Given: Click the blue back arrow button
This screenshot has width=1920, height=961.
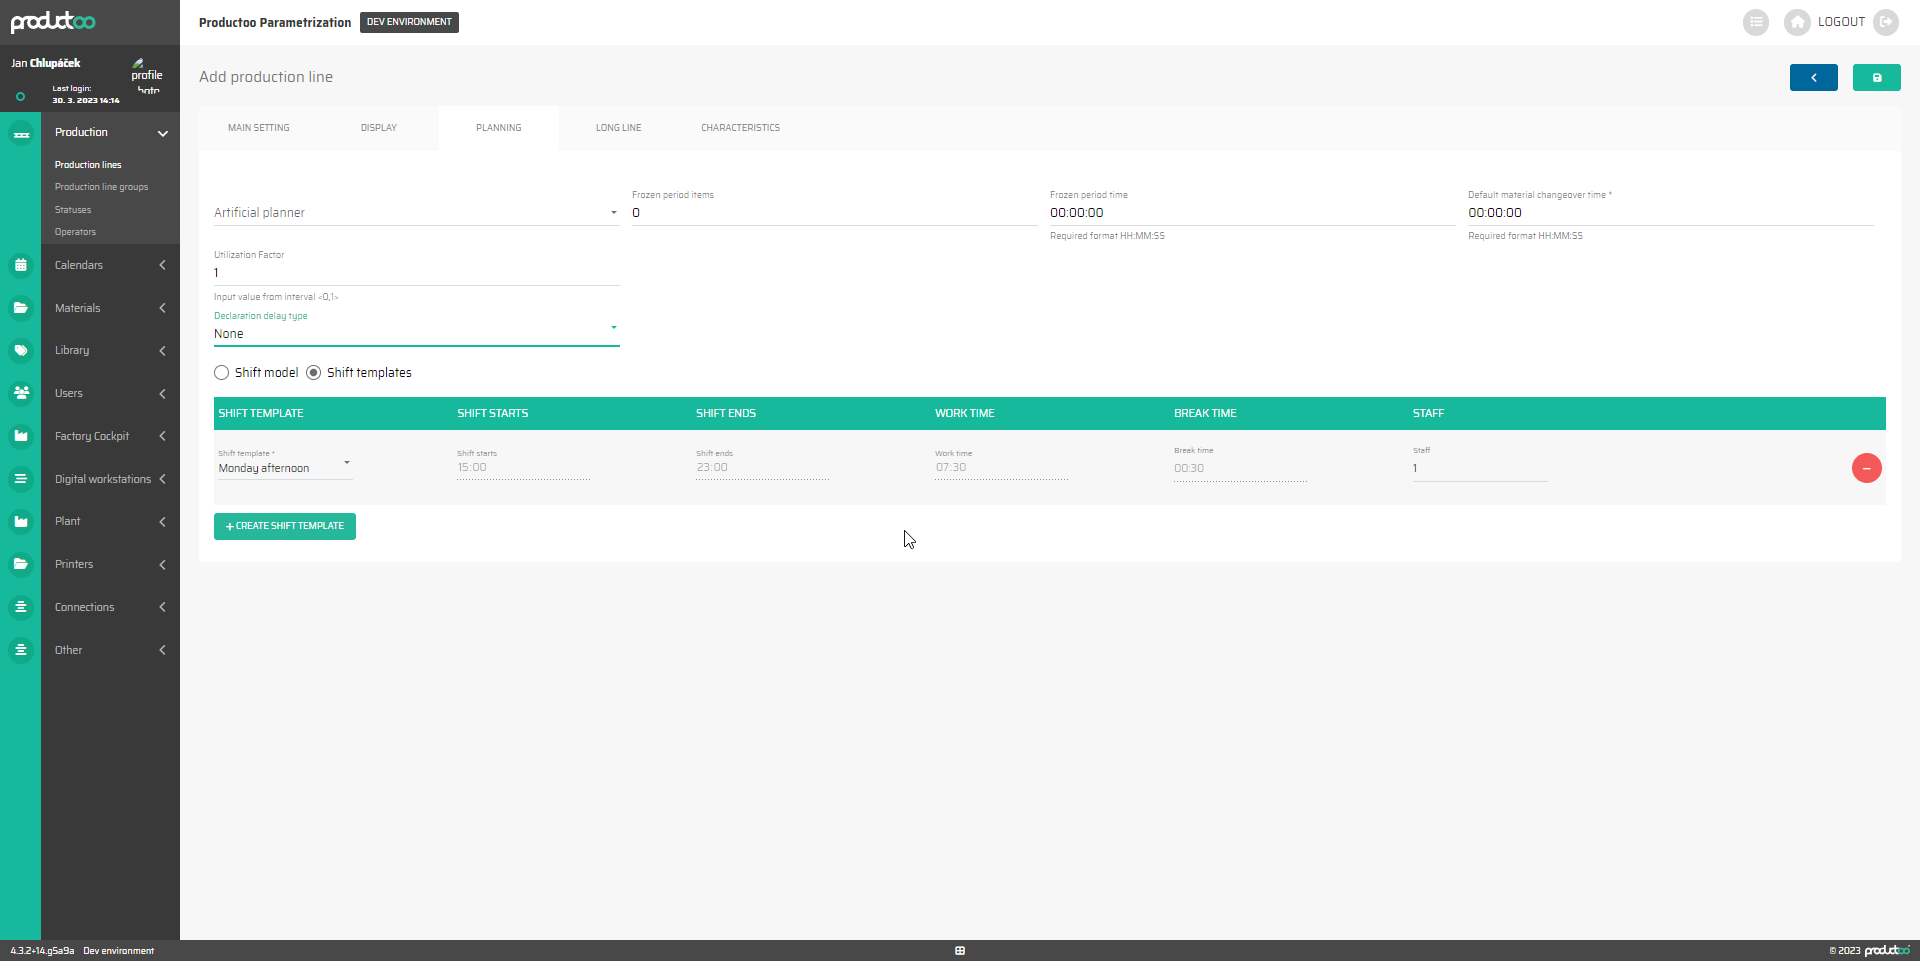Looking at the screenshot, I should click(x=1813, y=78).
